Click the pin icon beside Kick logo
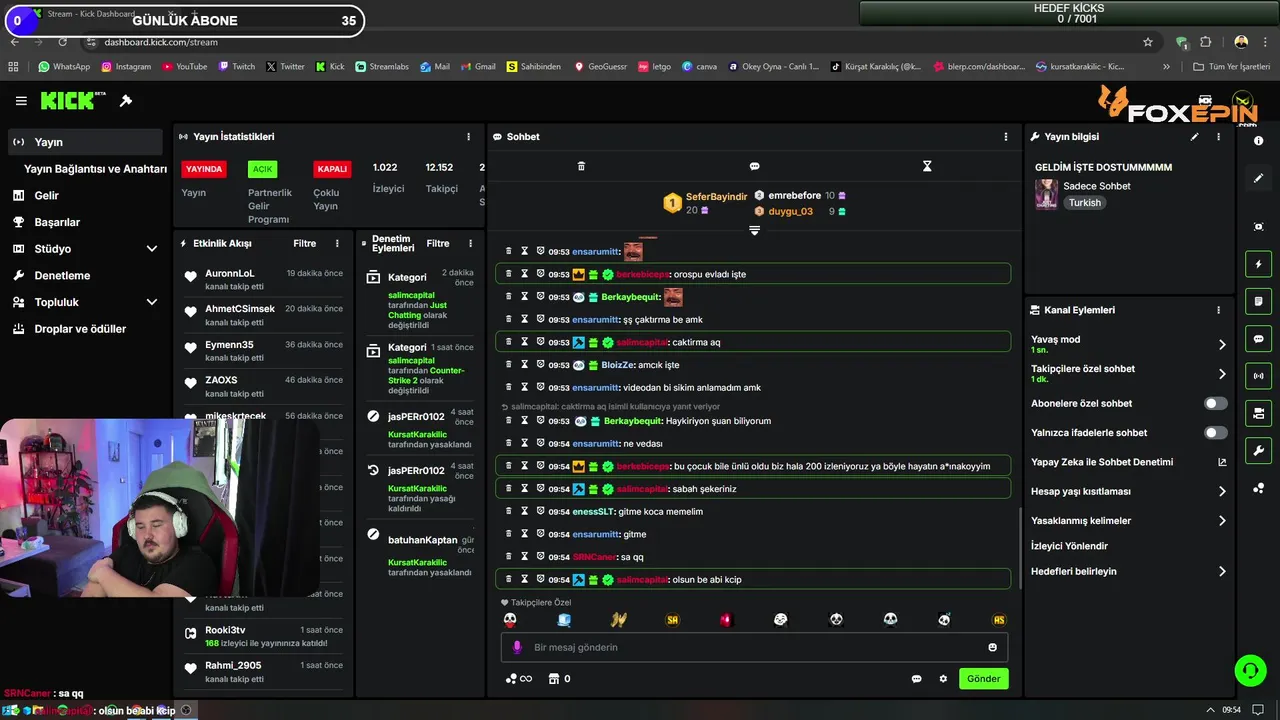1280x720 pixels. point(126,101)
